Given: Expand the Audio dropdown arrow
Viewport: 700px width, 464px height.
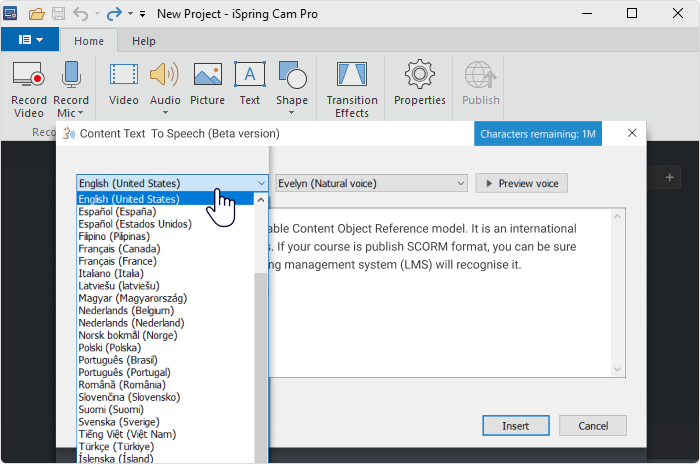Looking at the screenshot, I should click(165, 113).
